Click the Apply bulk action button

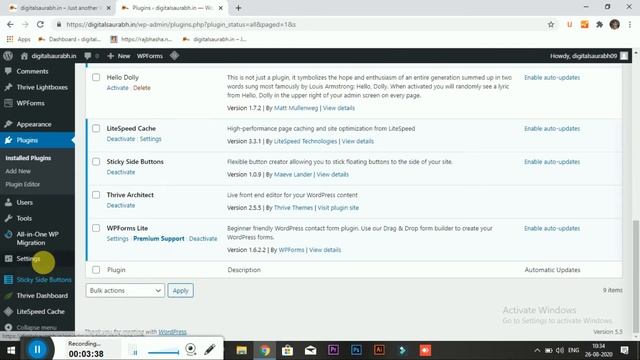pos(180,290)
